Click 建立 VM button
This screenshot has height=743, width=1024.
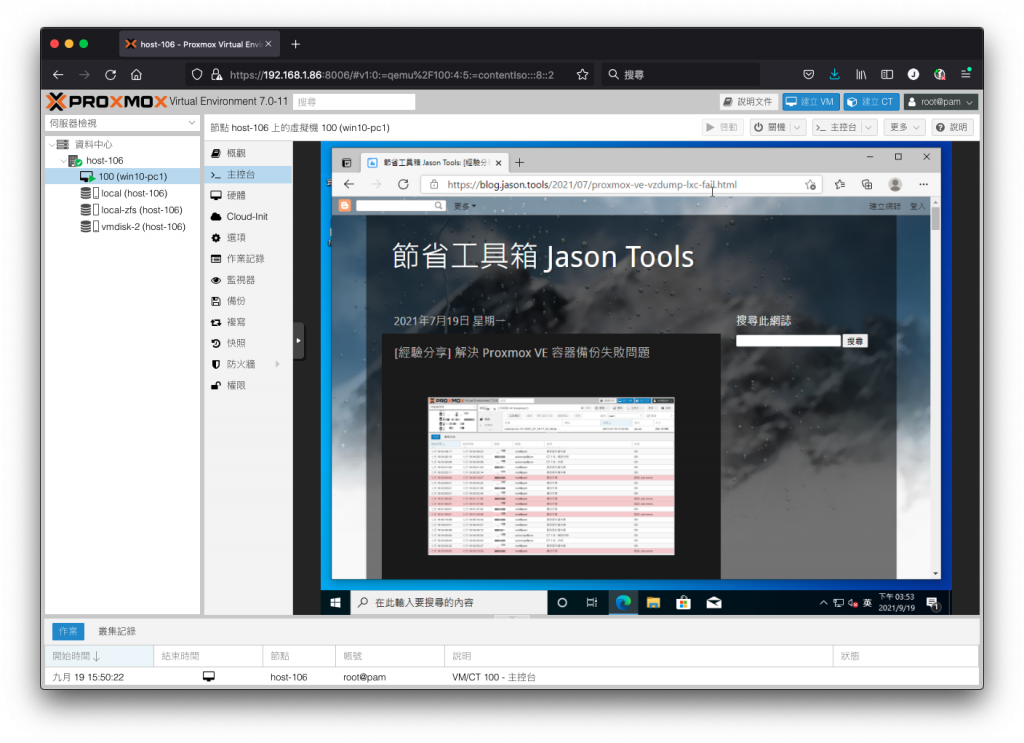coord(810,102)
